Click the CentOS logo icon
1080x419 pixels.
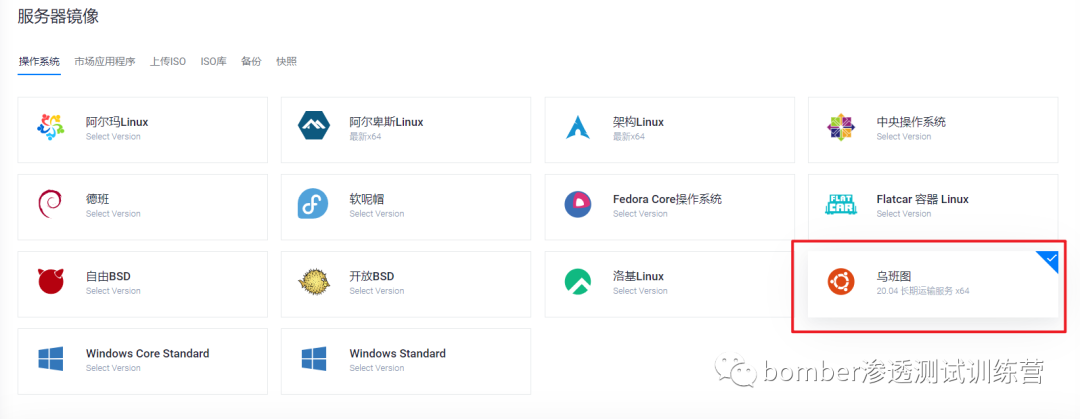[841, 128]
